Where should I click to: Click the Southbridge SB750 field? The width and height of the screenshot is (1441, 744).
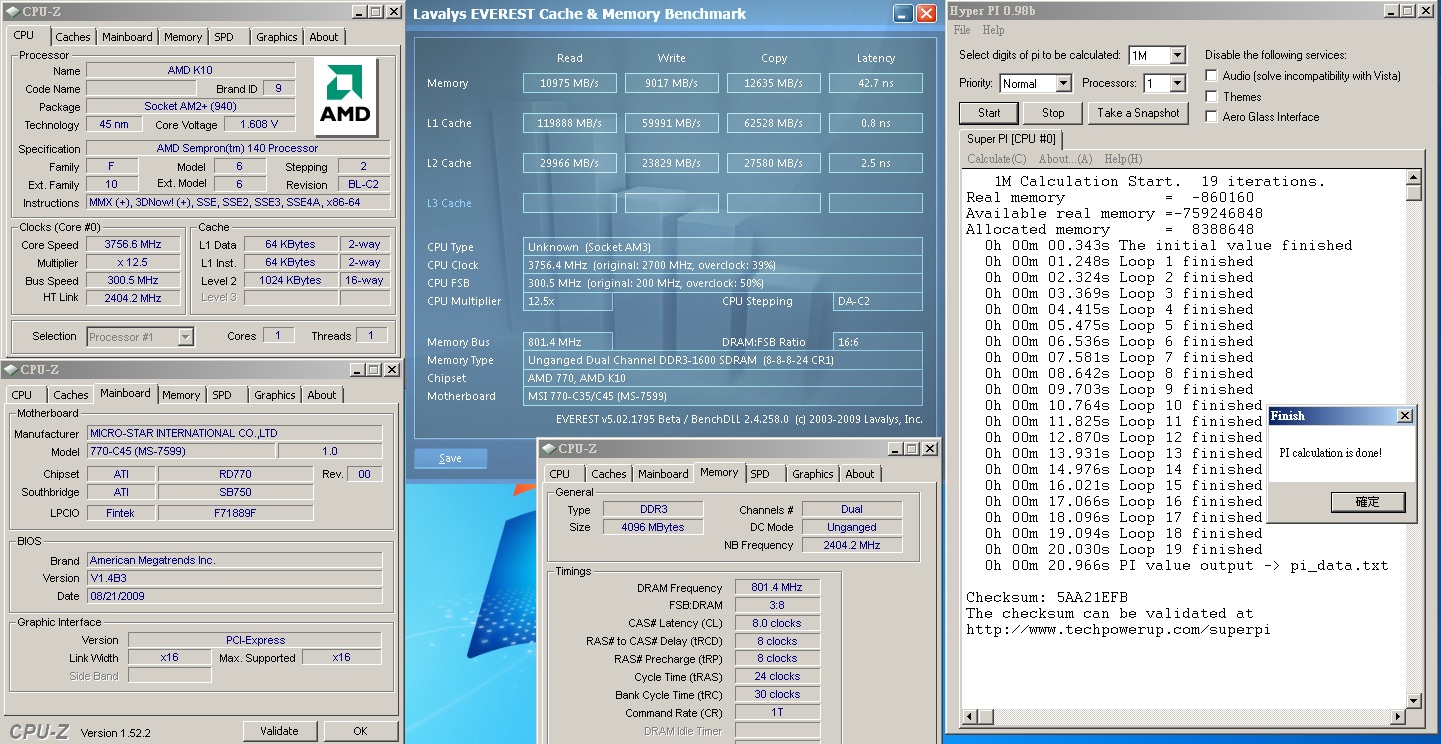click(x=235, y=492)
